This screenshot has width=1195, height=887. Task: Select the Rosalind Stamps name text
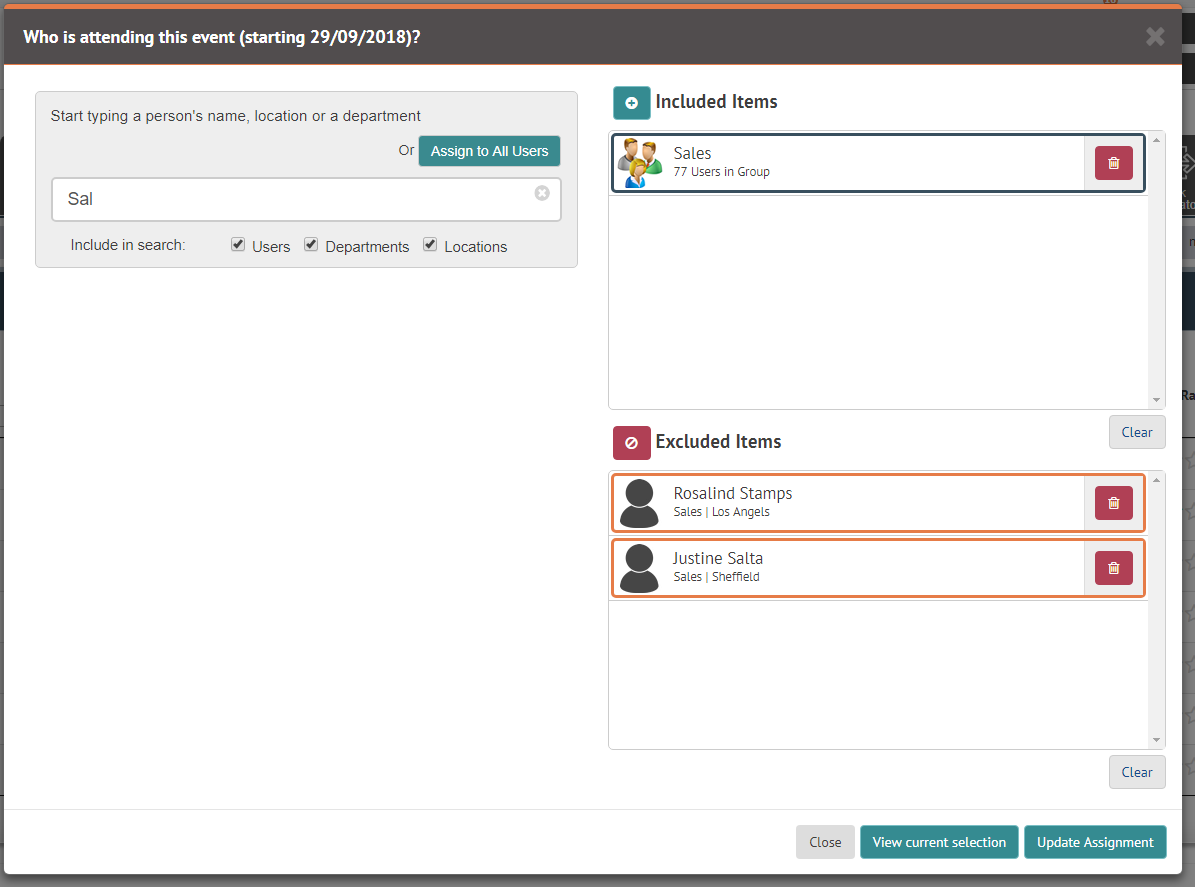[x=732, y=493]
